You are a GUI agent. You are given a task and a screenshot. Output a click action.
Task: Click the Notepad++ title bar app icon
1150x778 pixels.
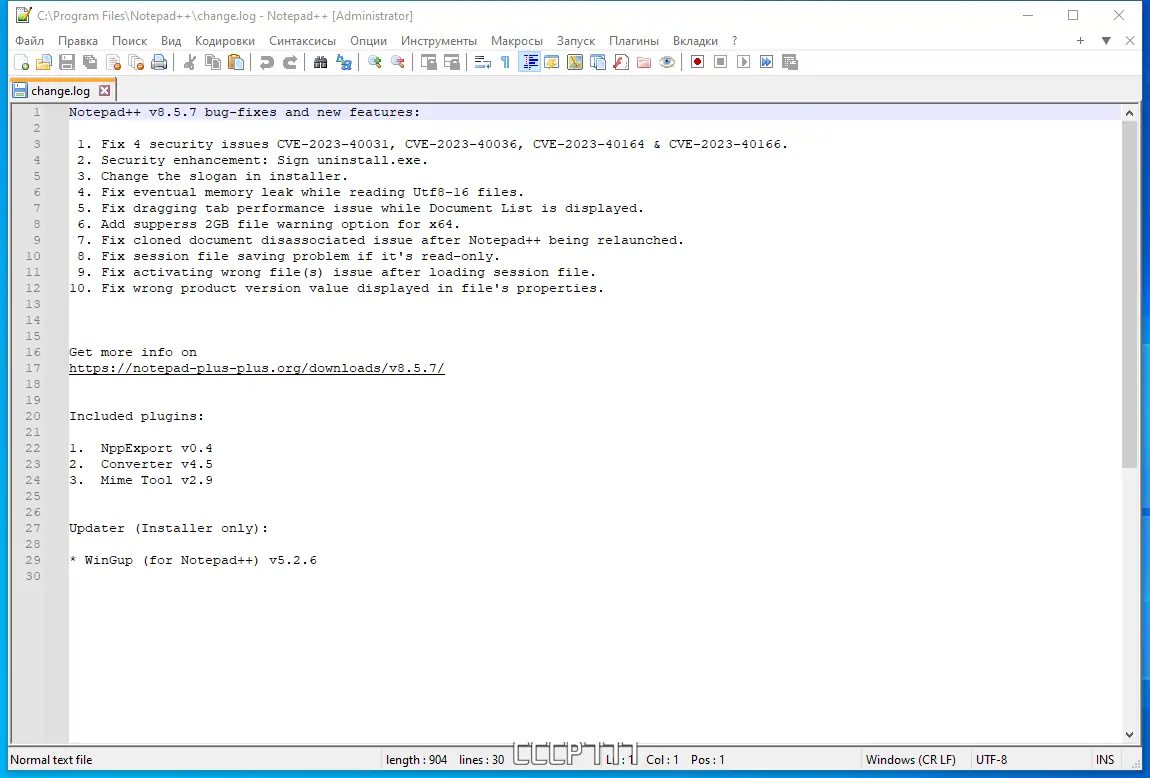pyautogui.click(x=23, y=15)
